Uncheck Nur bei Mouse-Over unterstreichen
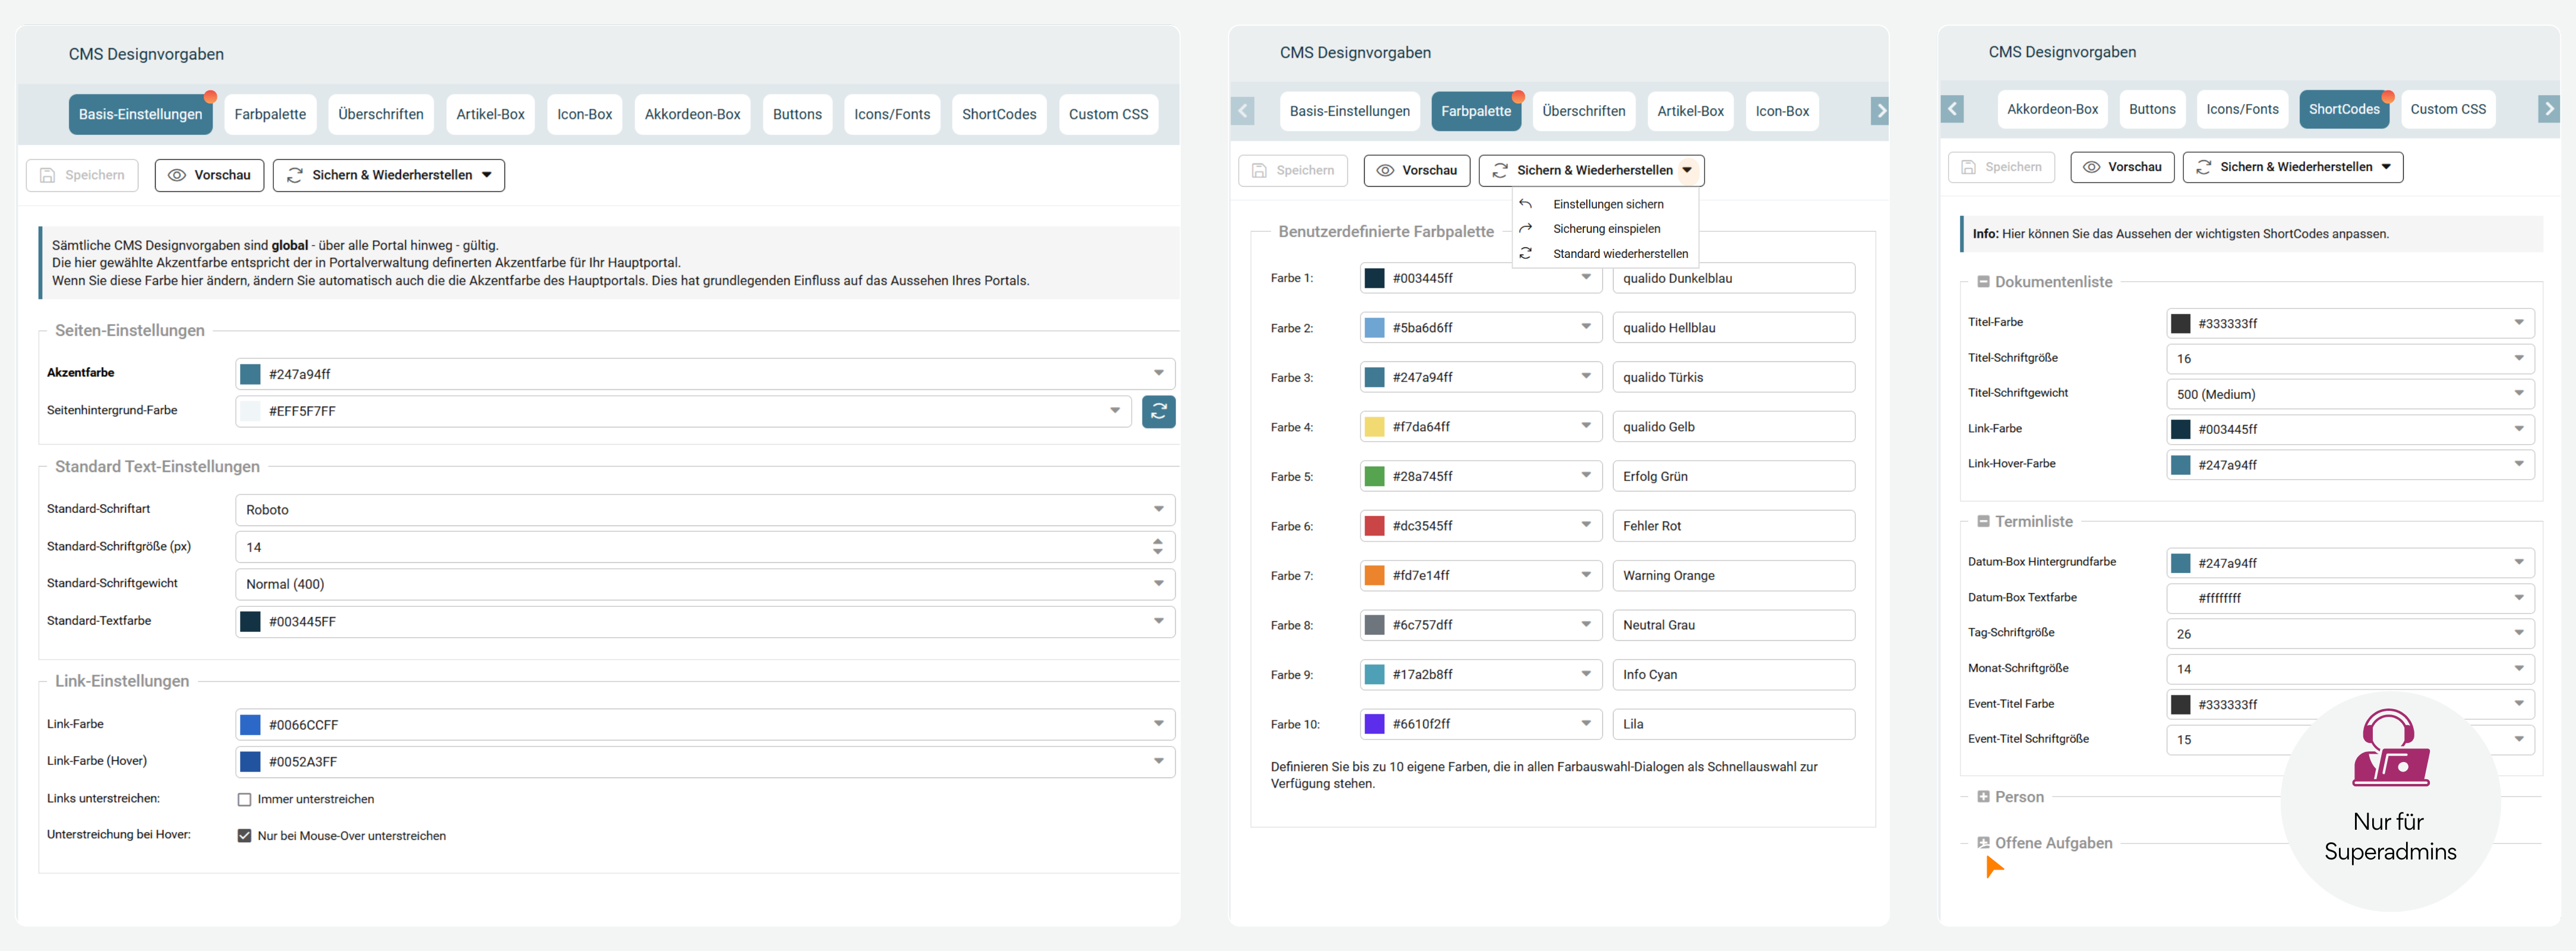2576x951 pixels. click(244, 836)
